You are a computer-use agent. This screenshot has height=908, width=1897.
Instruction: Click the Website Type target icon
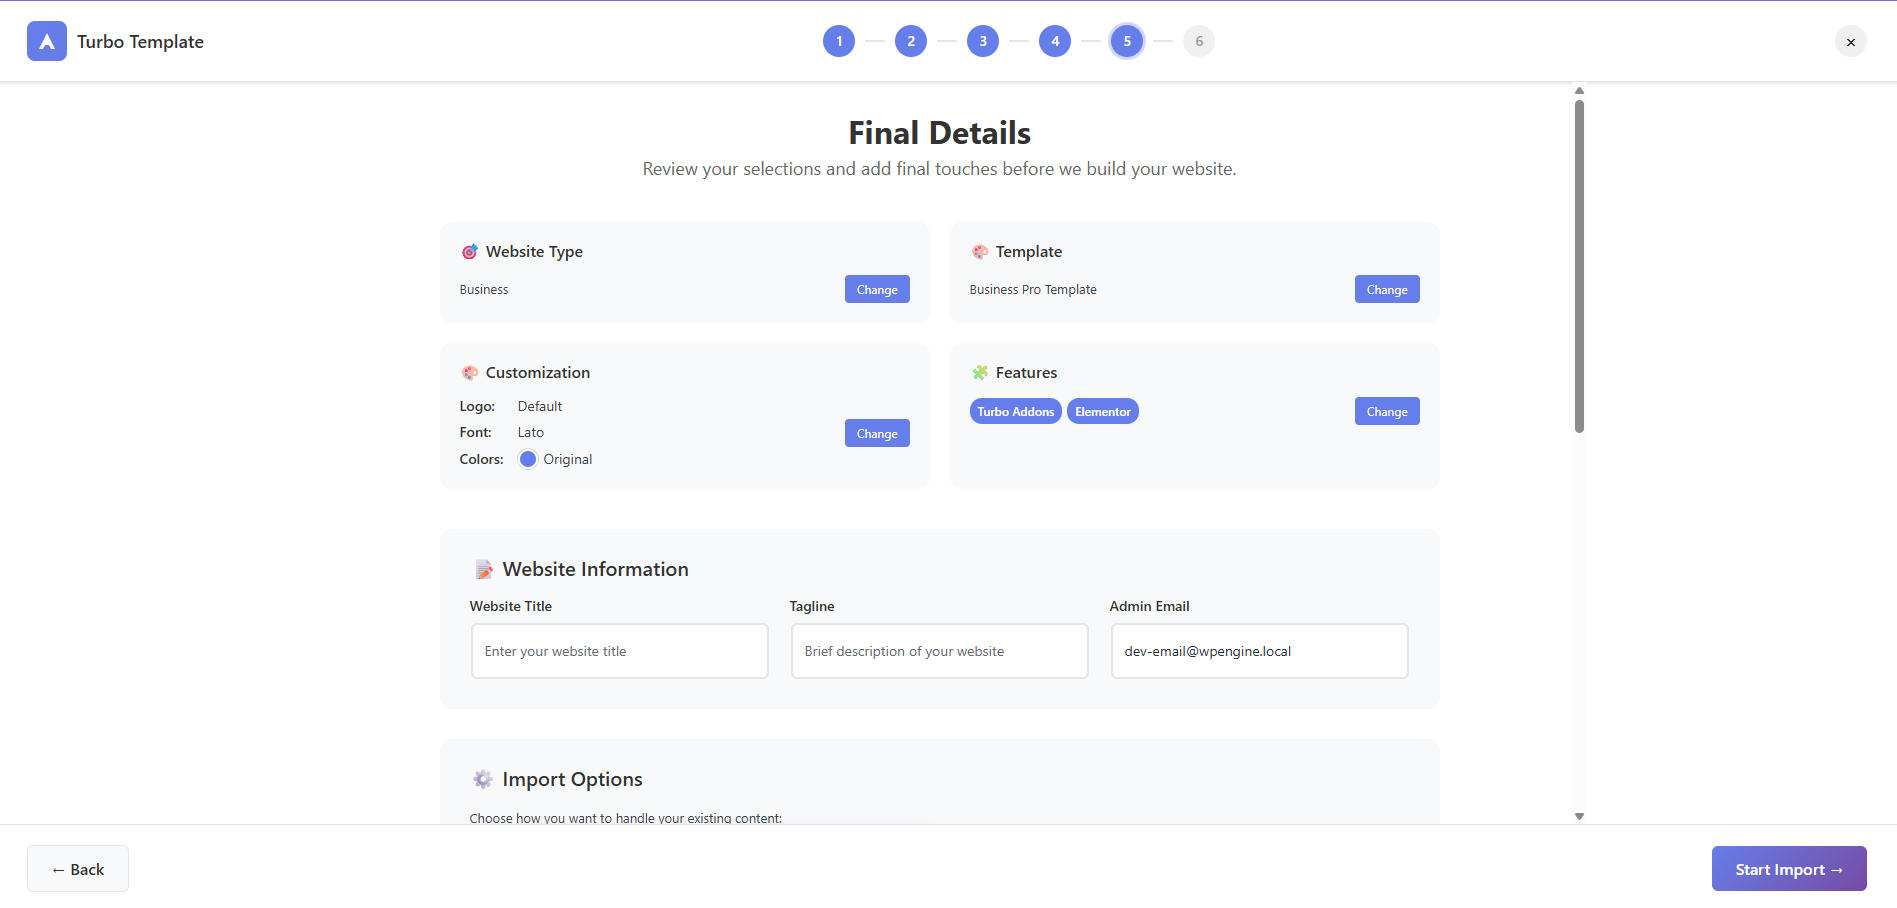469,252
